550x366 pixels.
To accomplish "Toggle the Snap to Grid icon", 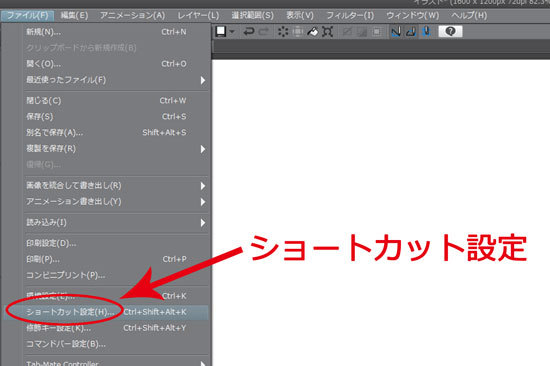I will coord(426,32).
